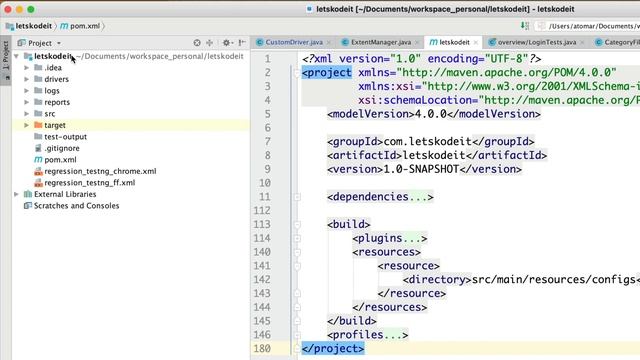
Task: Toggle fold of project tag on line 2
Action: click(x=297, y=73)
